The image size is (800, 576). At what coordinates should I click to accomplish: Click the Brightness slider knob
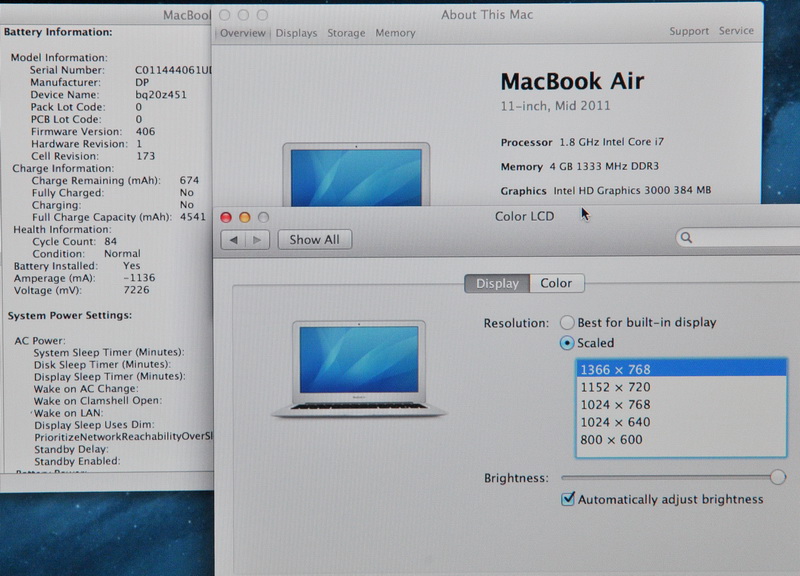point(778,477)
